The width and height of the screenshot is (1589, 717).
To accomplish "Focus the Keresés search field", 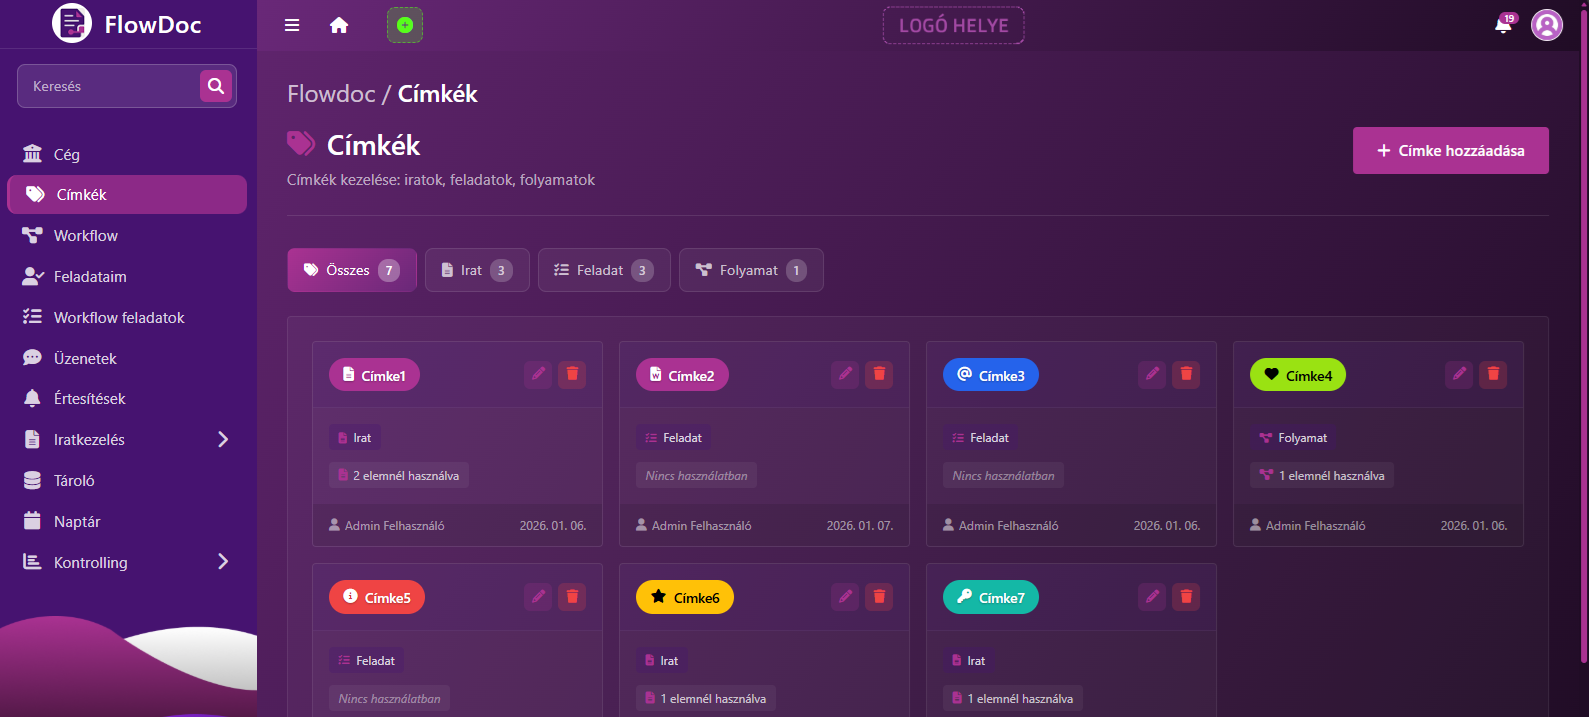I will click(110, 86).
